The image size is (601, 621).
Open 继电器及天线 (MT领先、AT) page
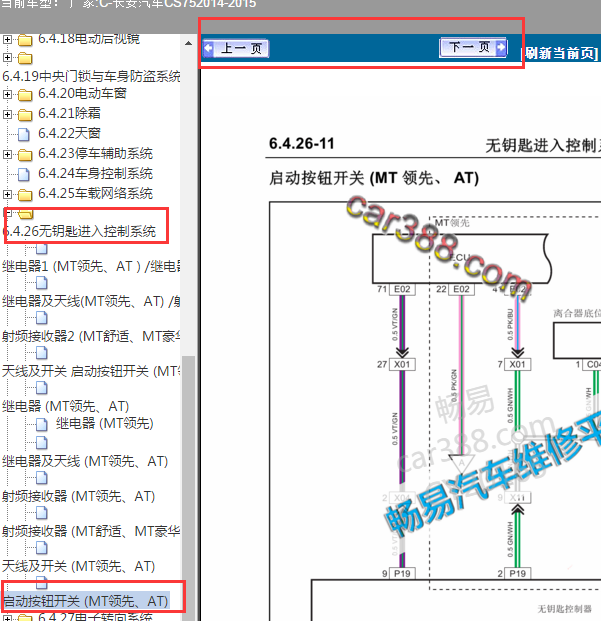tap(85, 461)
